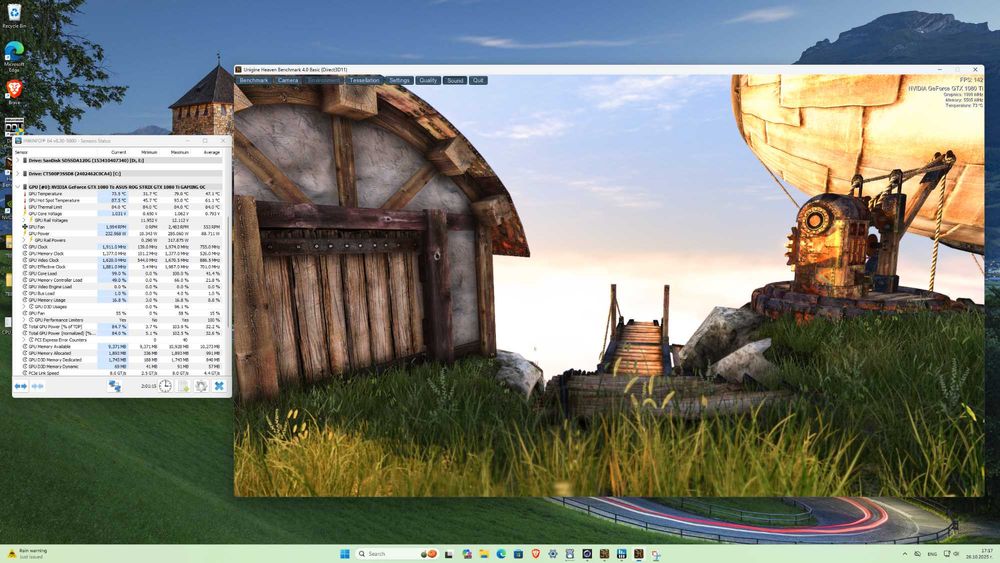Open the Windows Start menu
This screenshot has height=563, width=1000.
344,554
